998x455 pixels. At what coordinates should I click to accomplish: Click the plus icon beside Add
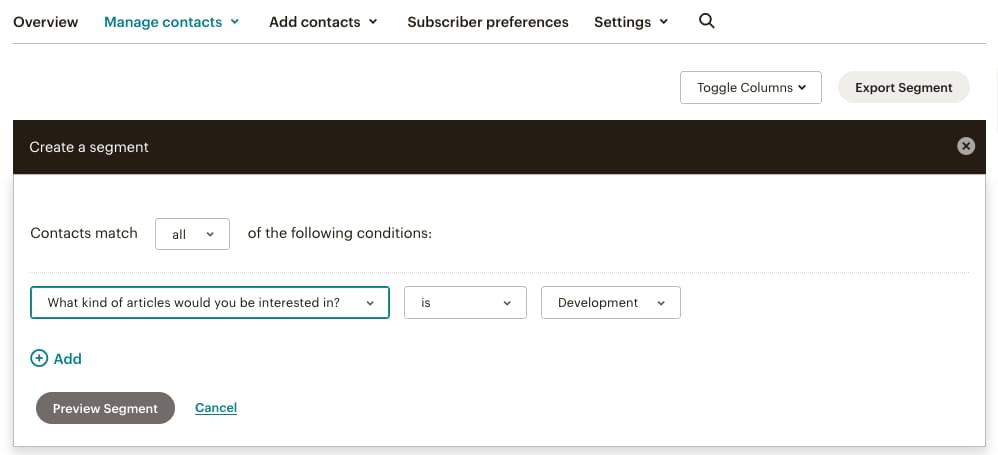pyautogui.click(x=39, y=358)
